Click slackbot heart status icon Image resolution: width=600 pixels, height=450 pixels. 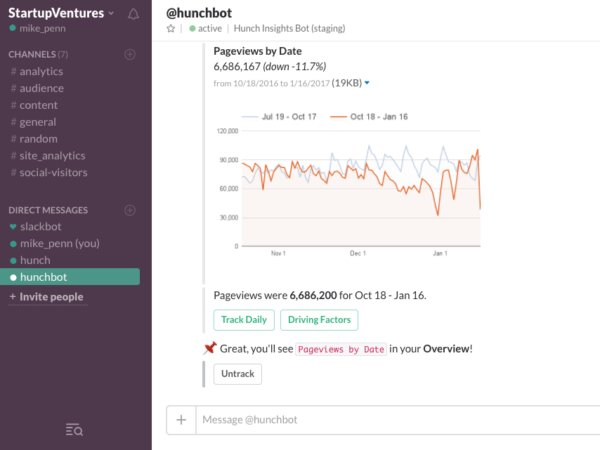pyautogui.click(x=13, y=227)
